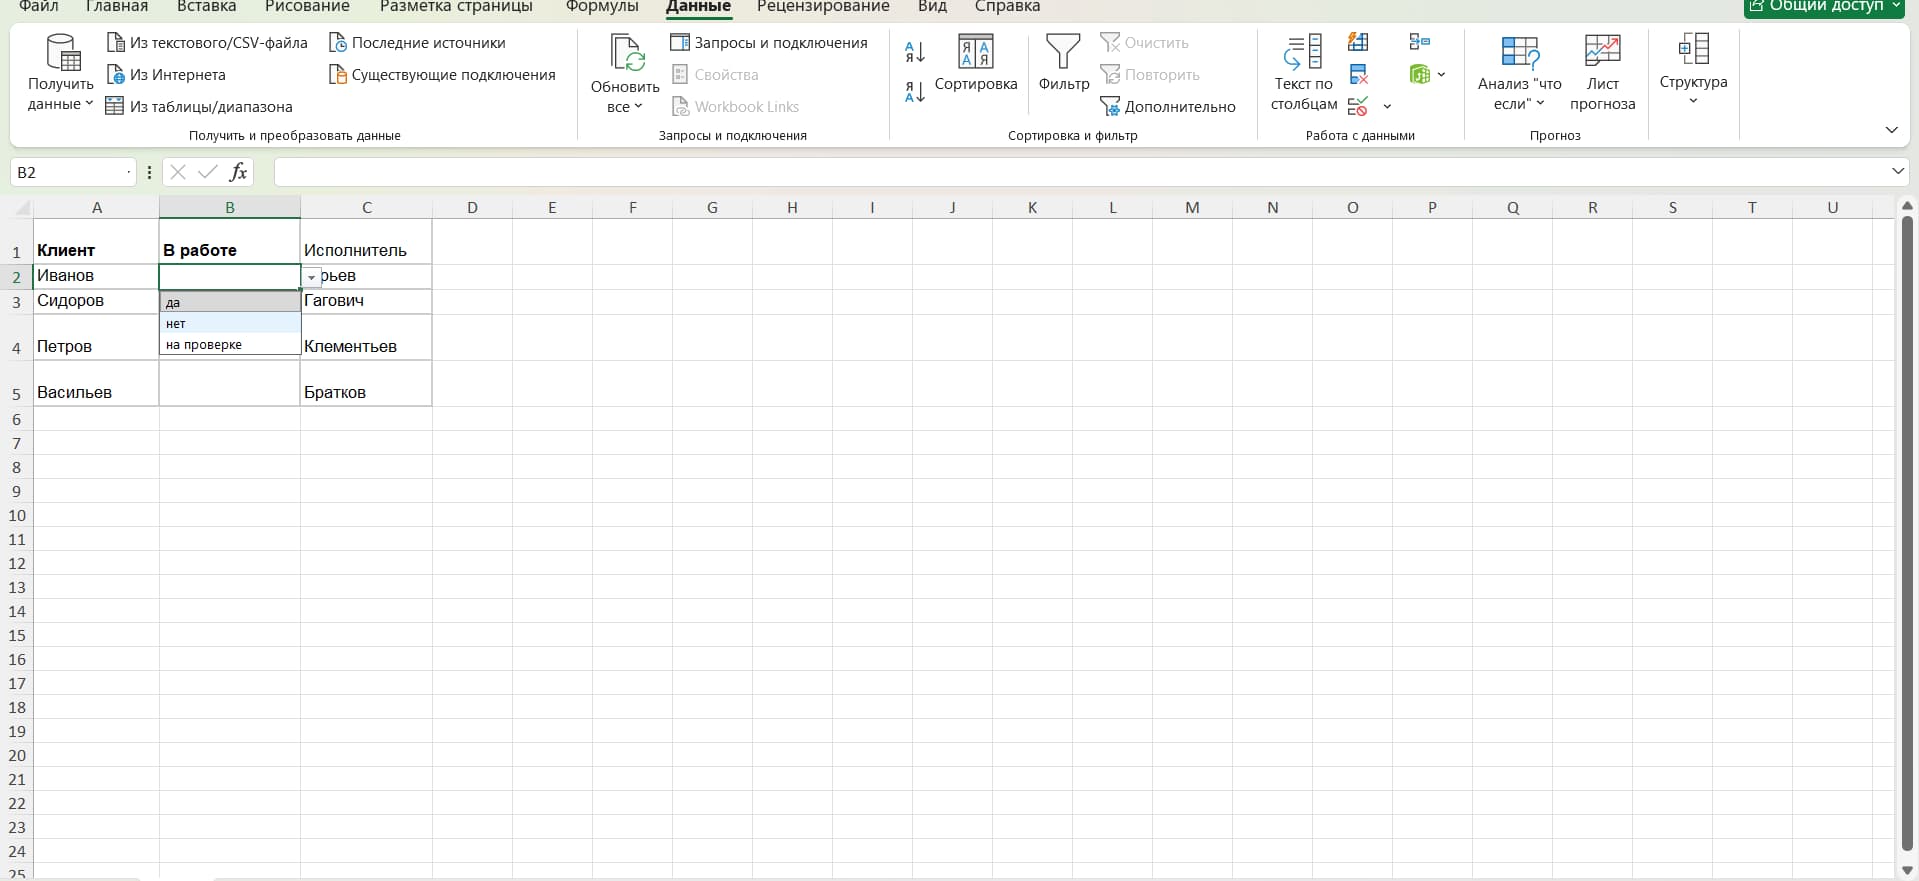Screen dimensions: 1919x881
Task: Click Обновить все refresh icon
Action: tap(625, 72)
